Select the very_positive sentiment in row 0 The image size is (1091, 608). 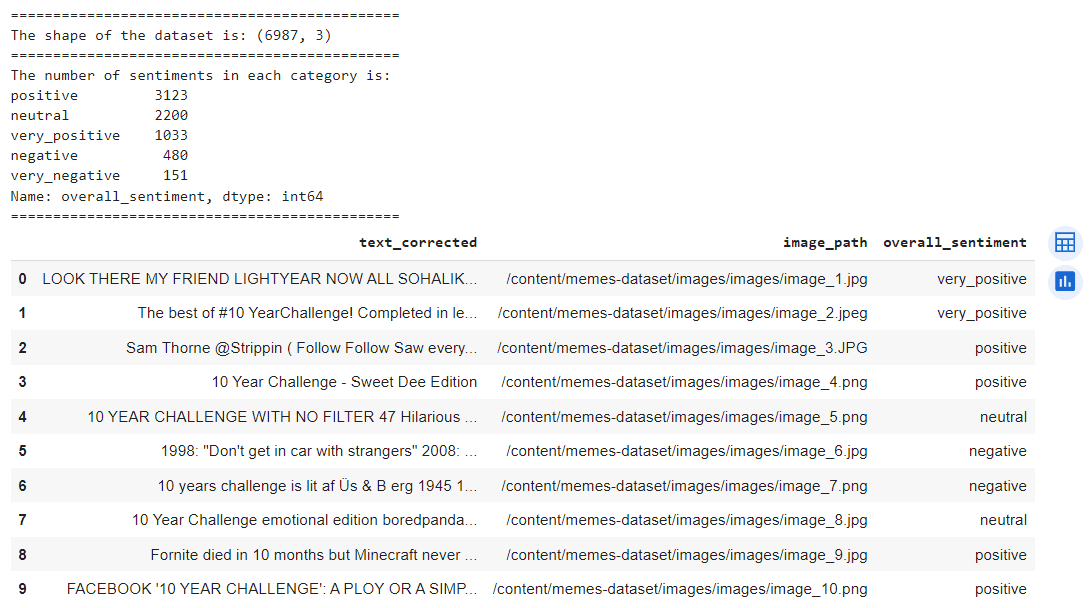(x=982, y=279)
